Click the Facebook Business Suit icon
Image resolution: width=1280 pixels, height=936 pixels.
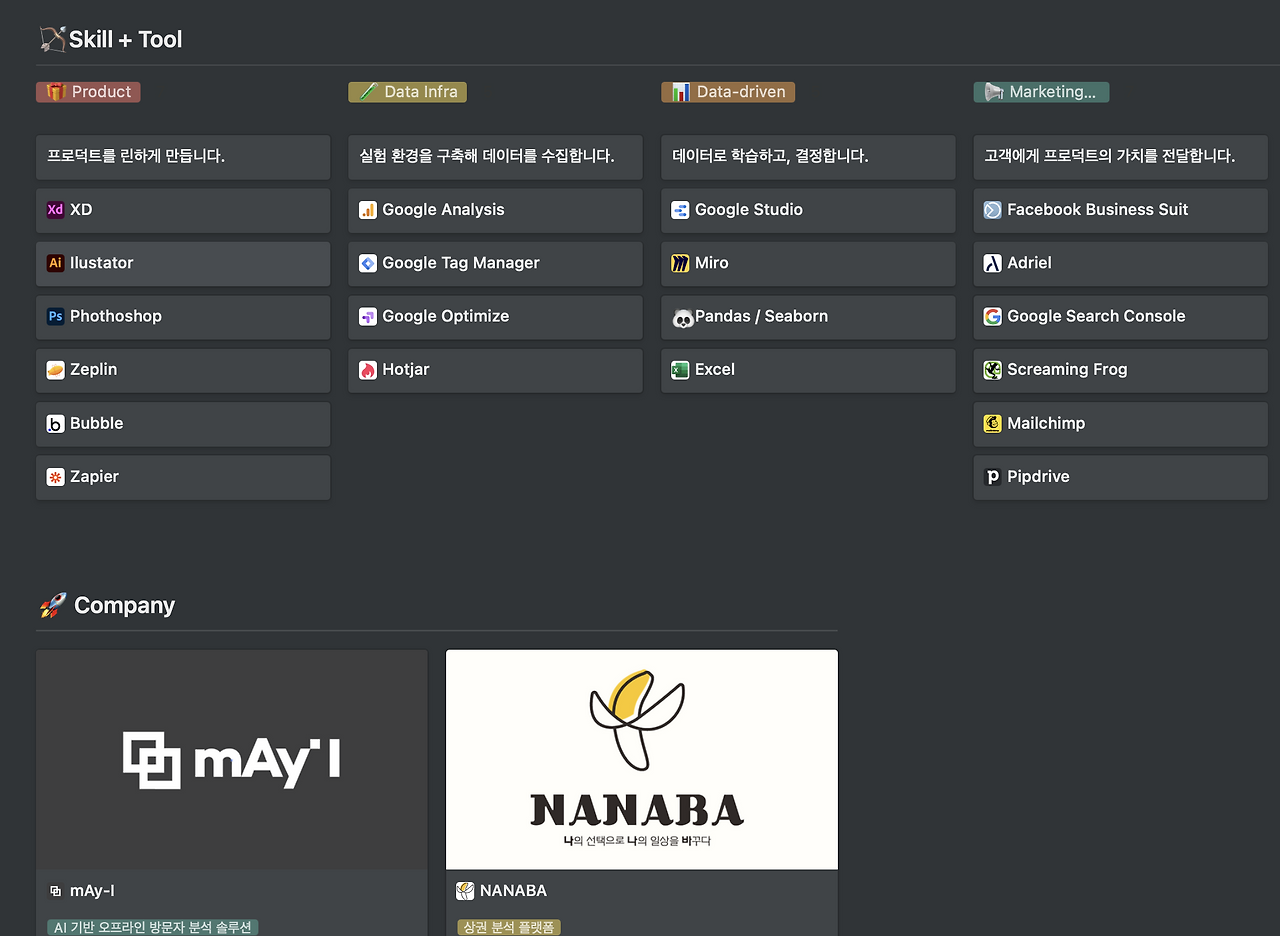coord(993,210)
